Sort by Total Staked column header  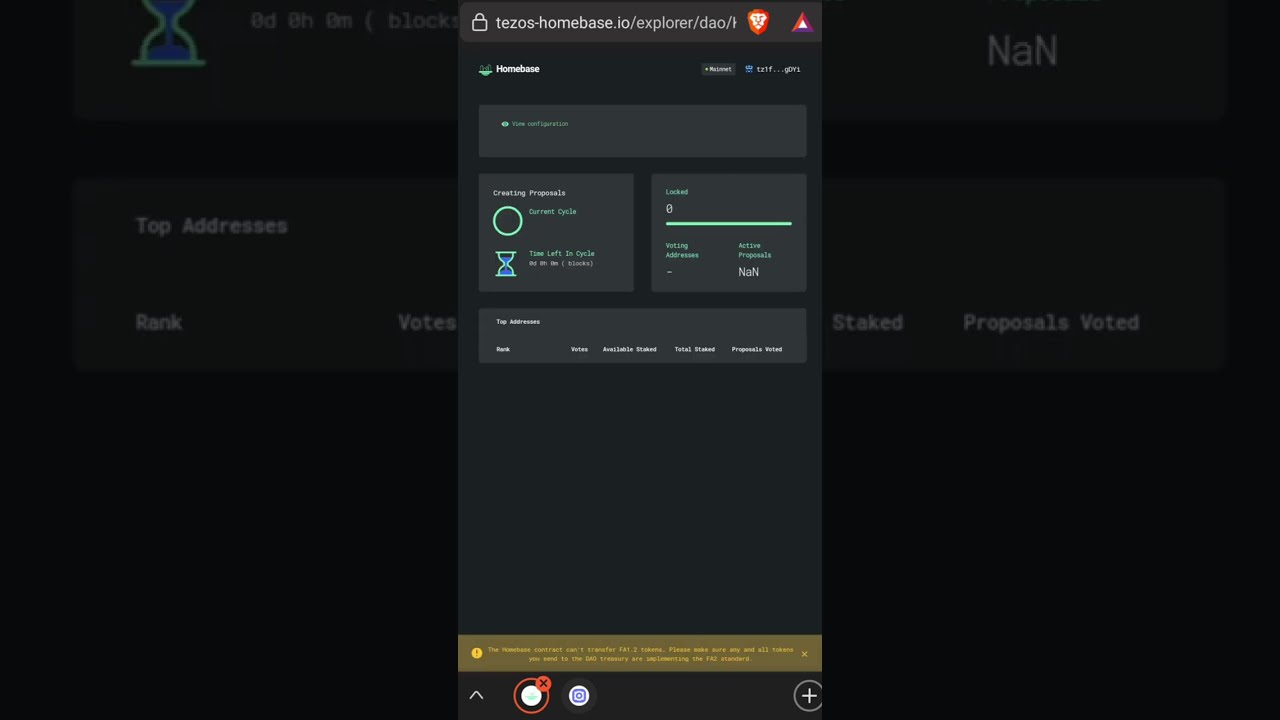[695, 349]
